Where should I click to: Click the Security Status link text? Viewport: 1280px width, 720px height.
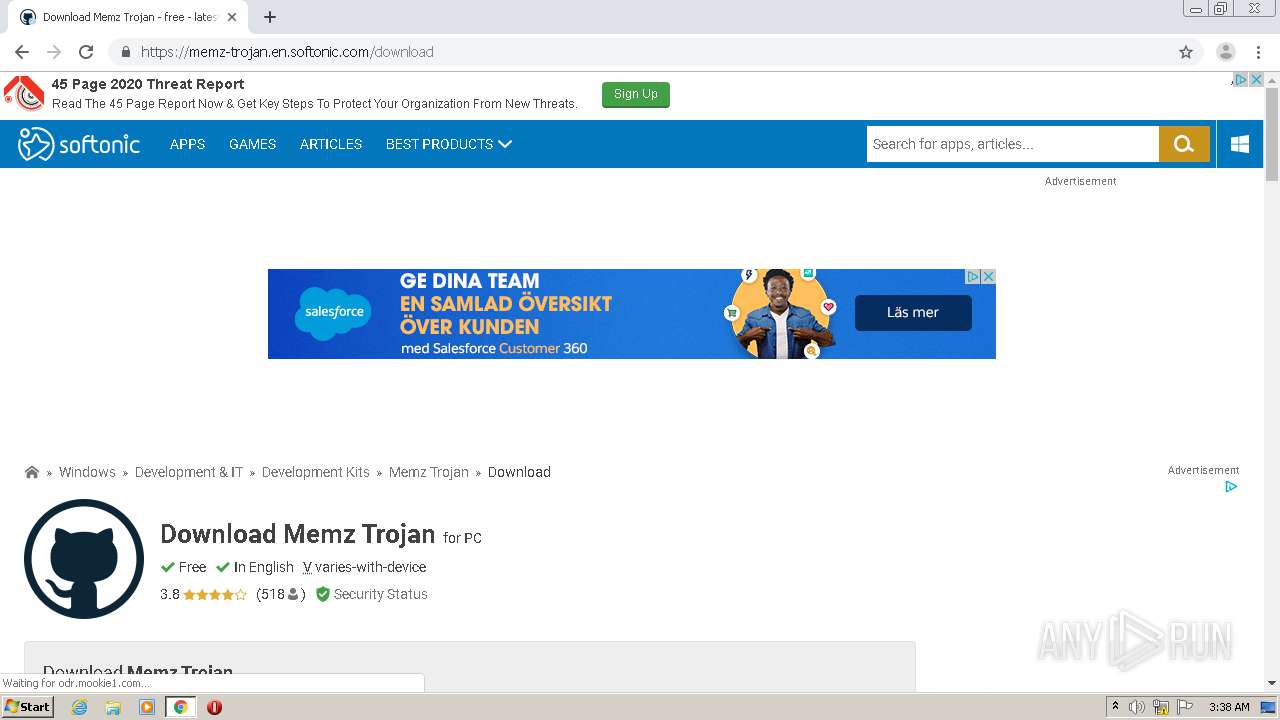point(380,594)
